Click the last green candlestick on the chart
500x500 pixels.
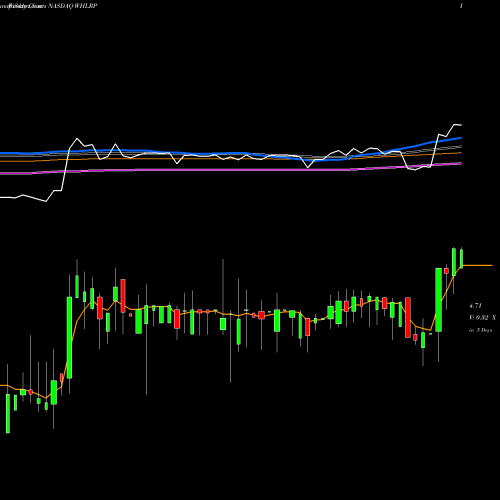click(x=462, y=259)
